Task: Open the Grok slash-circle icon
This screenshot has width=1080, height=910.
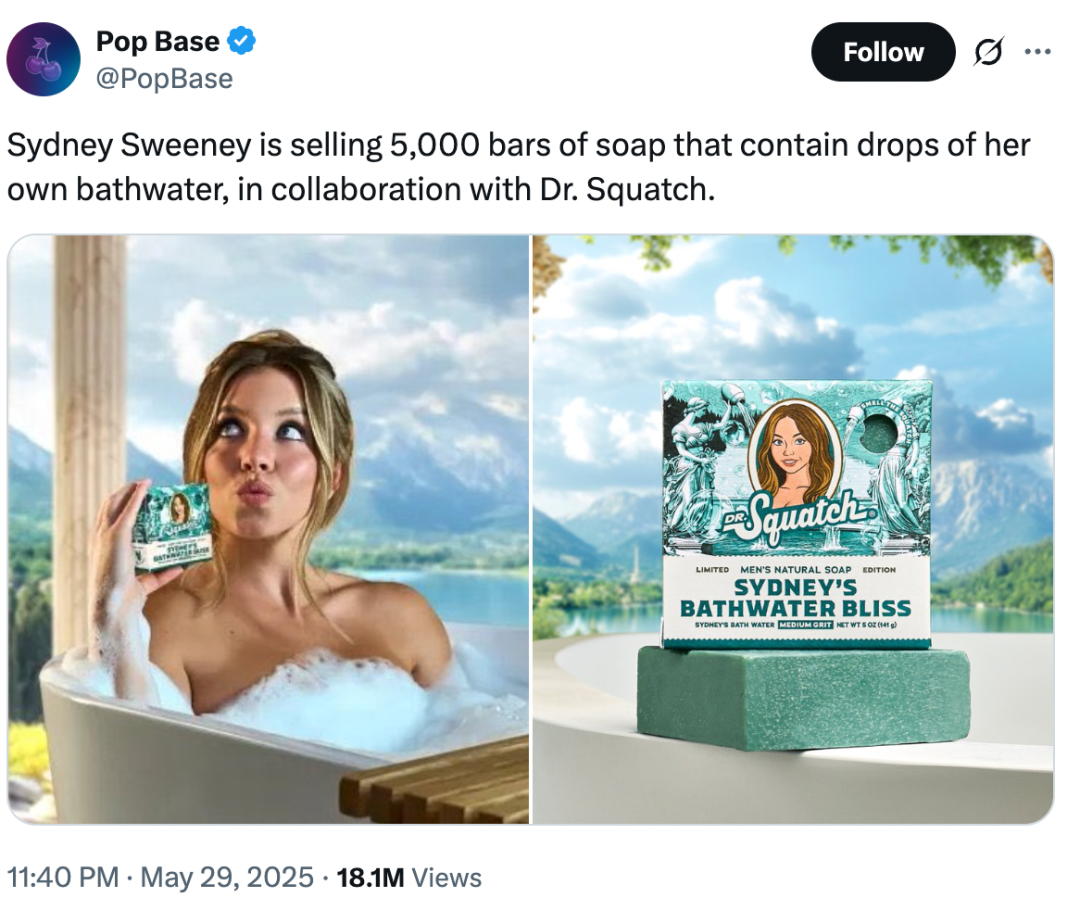Action: click(x=988, y=52)
